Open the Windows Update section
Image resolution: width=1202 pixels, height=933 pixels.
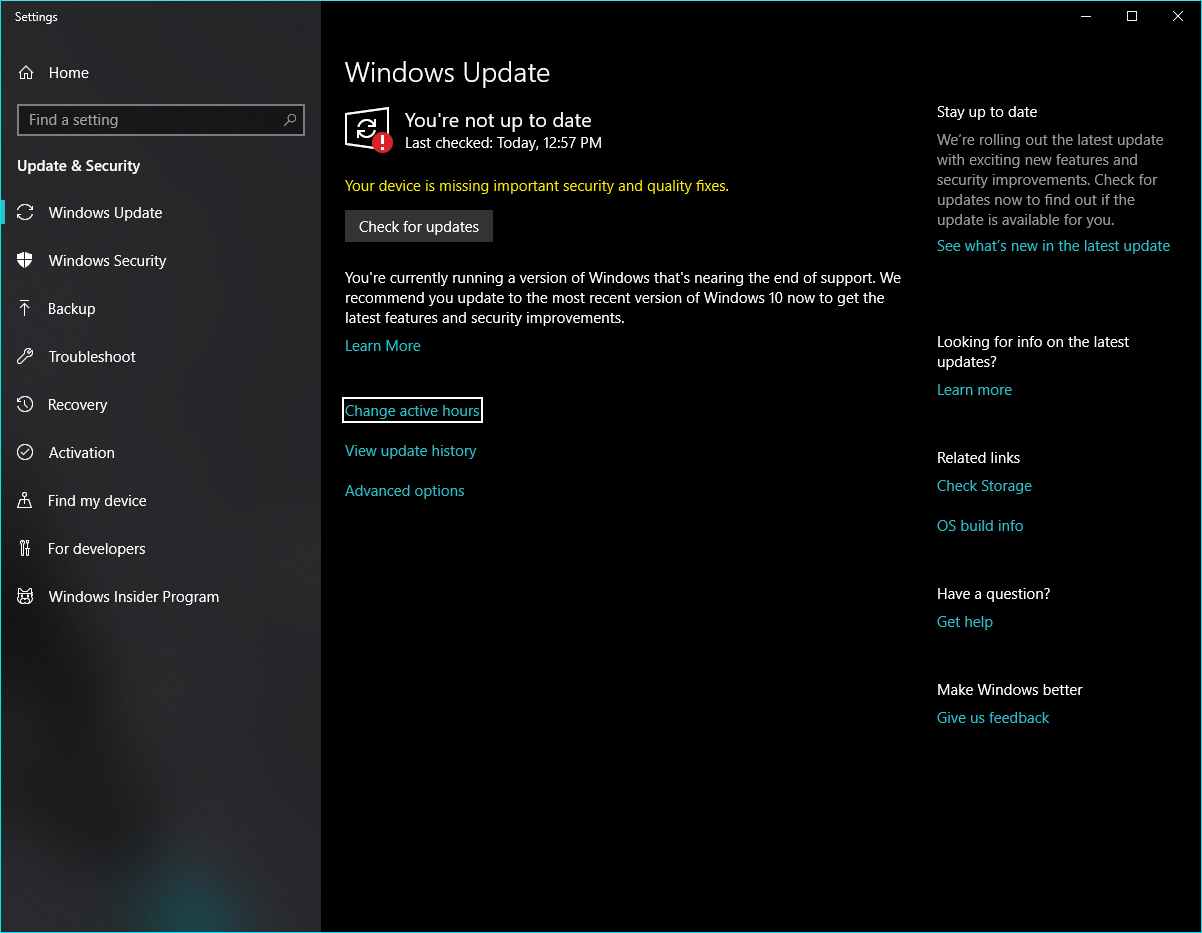pos(160,213)
